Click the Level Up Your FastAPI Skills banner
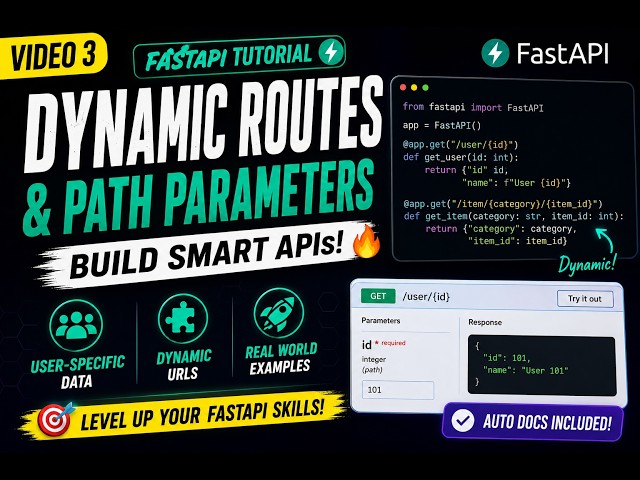This screenshot has width=640, height=480. [x=184, y=417]
